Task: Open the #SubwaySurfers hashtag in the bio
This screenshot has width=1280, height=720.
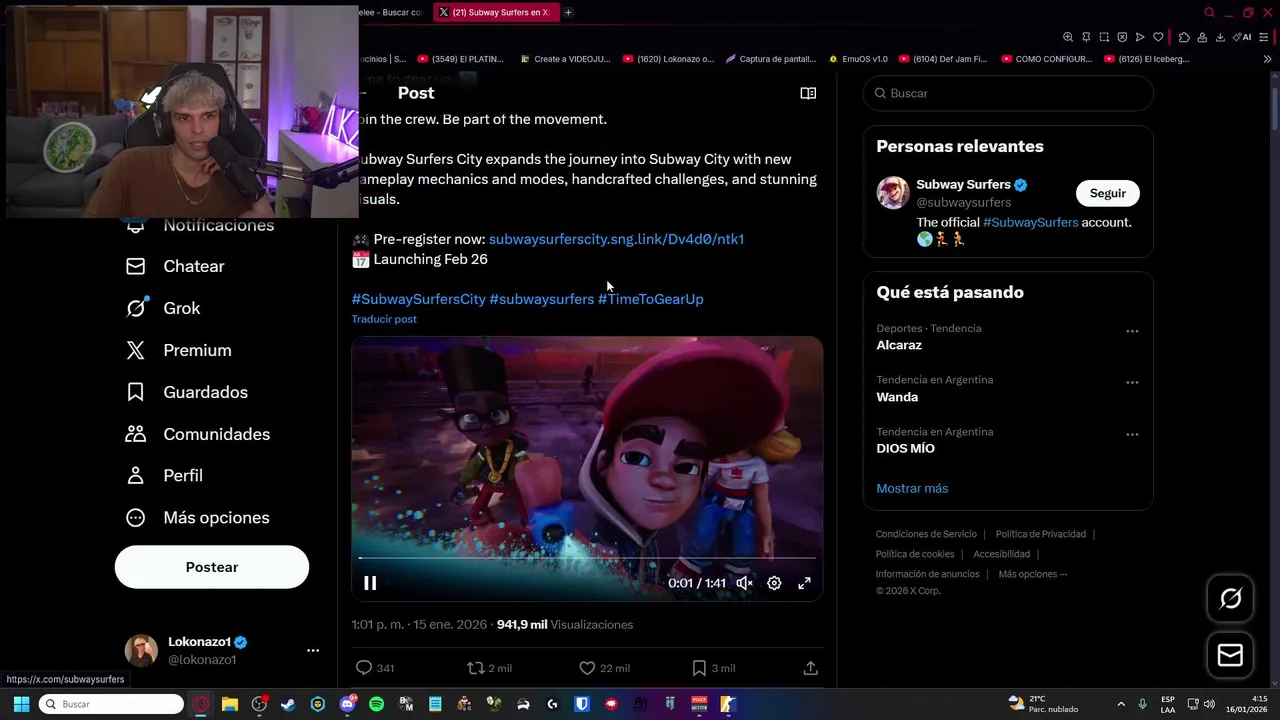Action: click(1030, 222)
